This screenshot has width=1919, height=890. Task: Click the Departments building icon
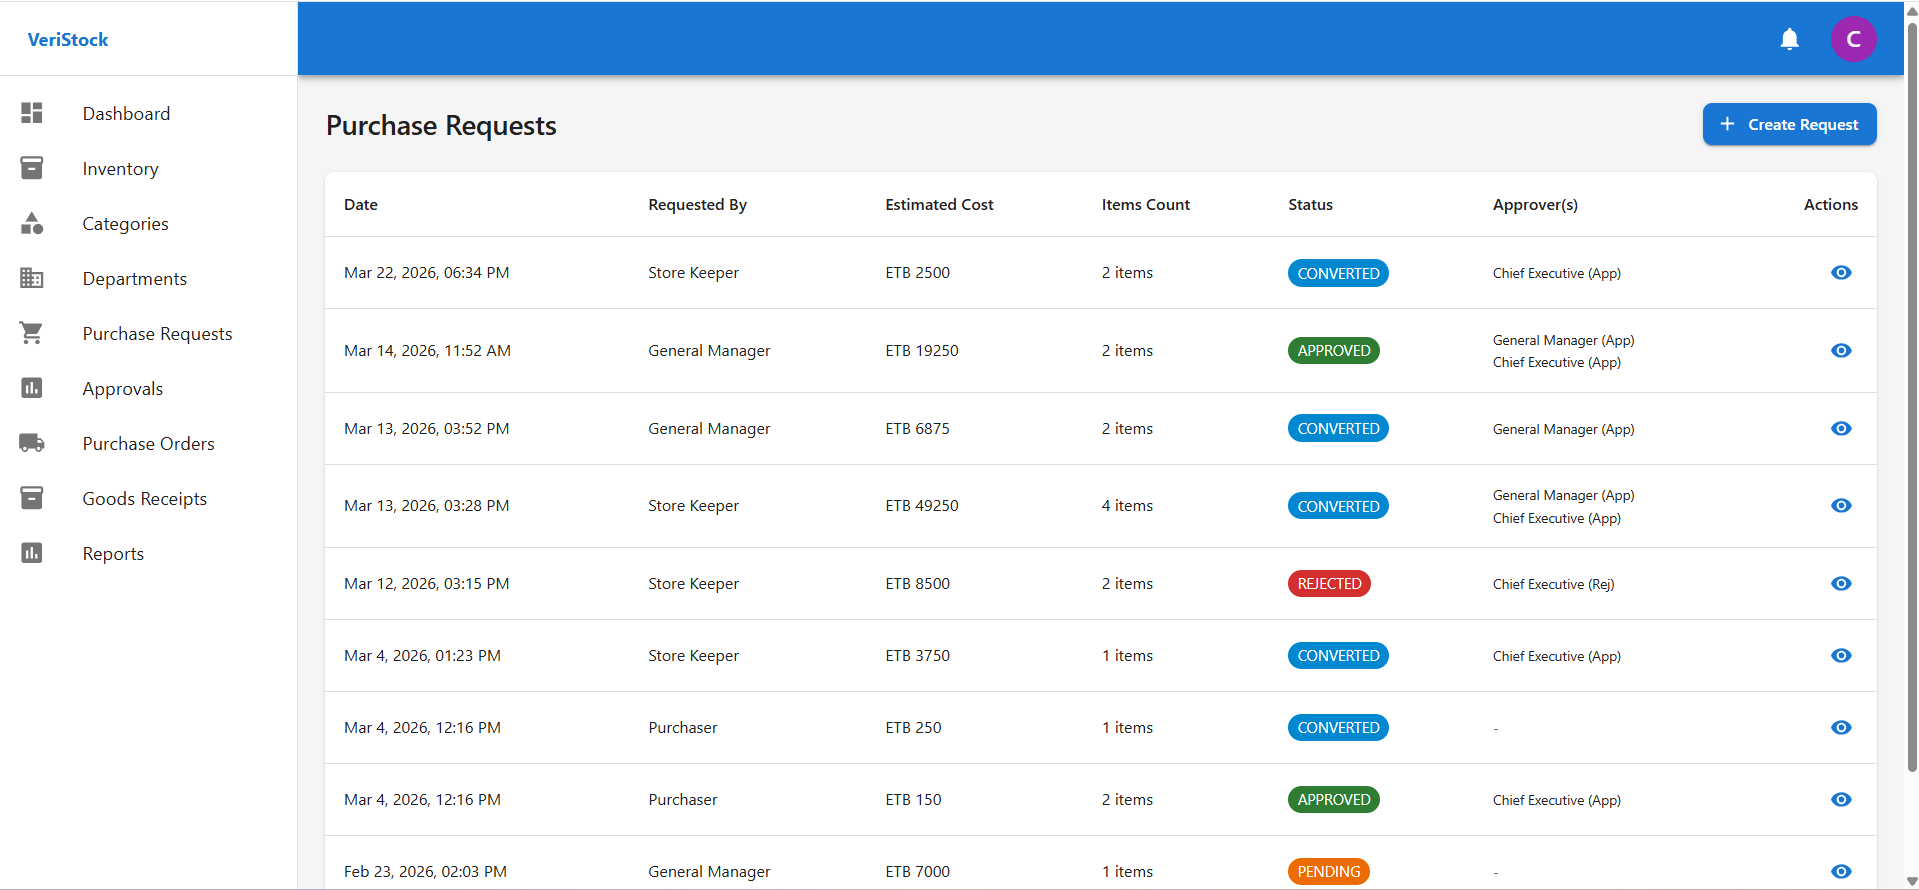click(x=32, y=278)
